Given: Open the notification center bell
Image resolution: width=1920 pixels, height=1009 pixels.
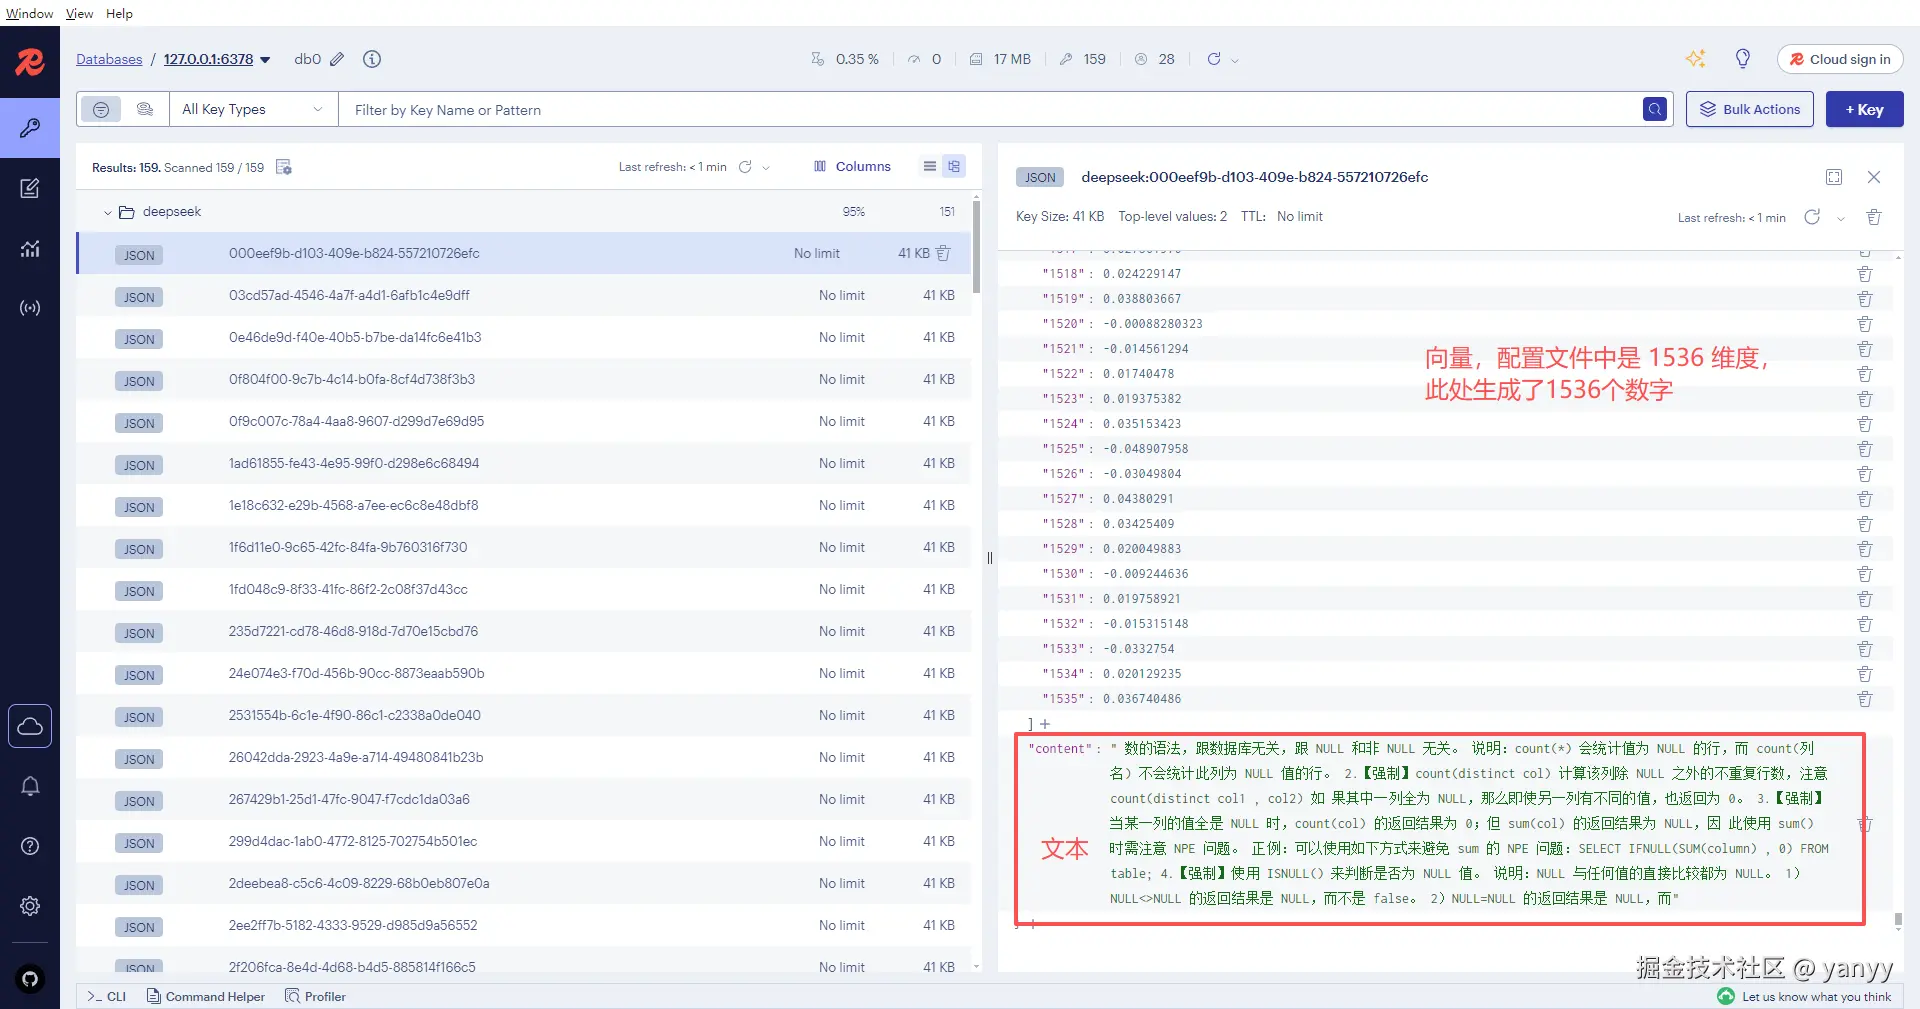Looking at the screenshot, I should (x=30, y=786).
